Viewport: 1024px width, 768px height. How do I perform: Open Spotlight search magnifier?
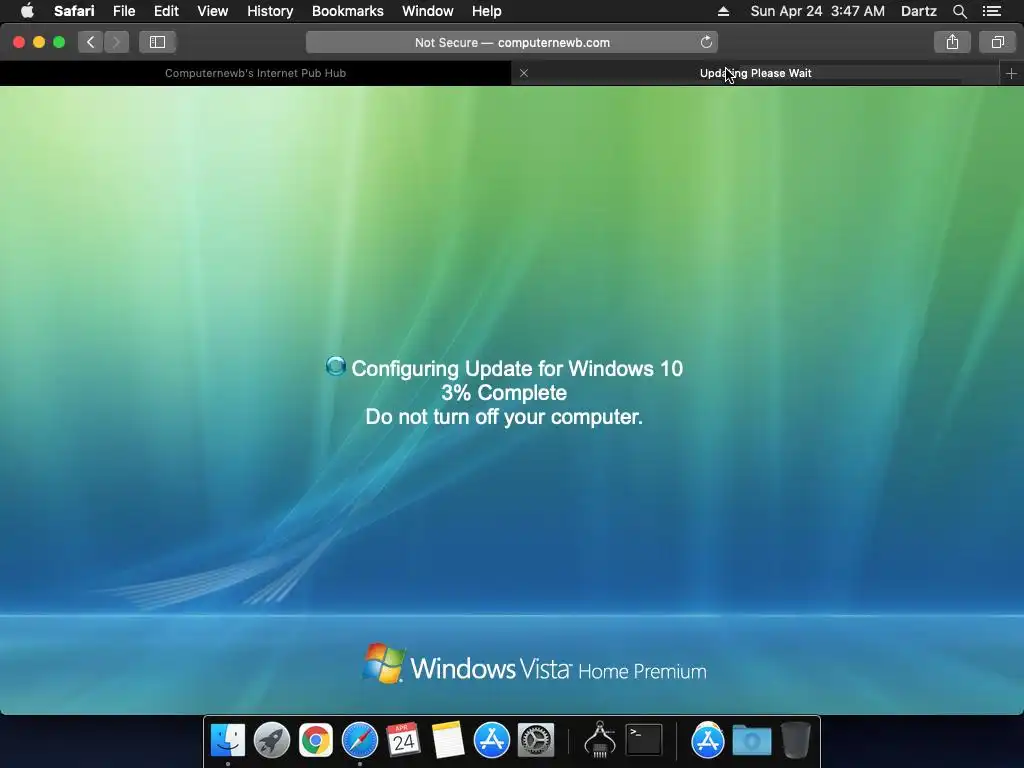(x=959, y=11)
